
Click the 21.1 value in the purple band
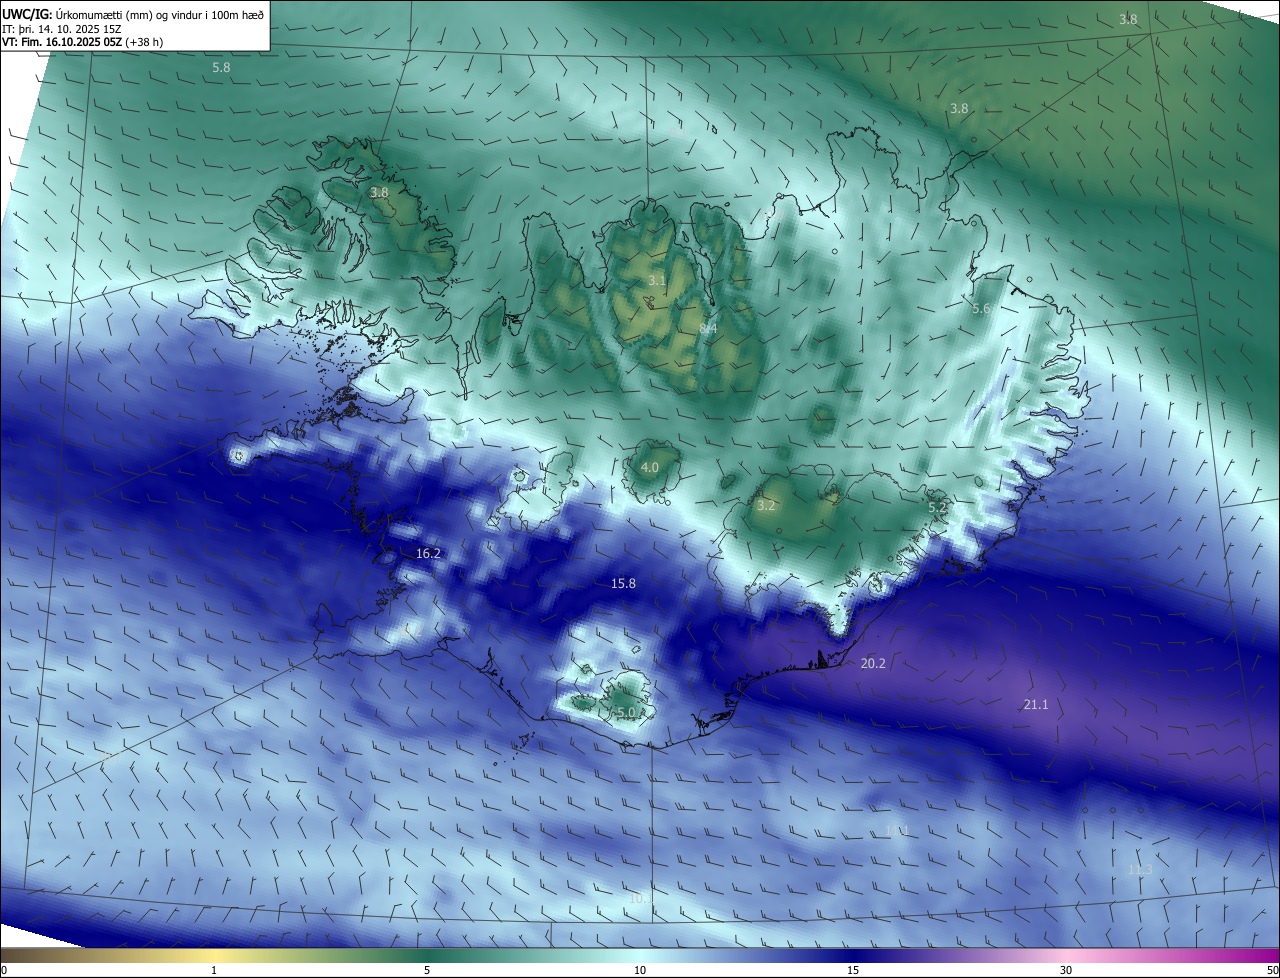(x=1036, y=705)
